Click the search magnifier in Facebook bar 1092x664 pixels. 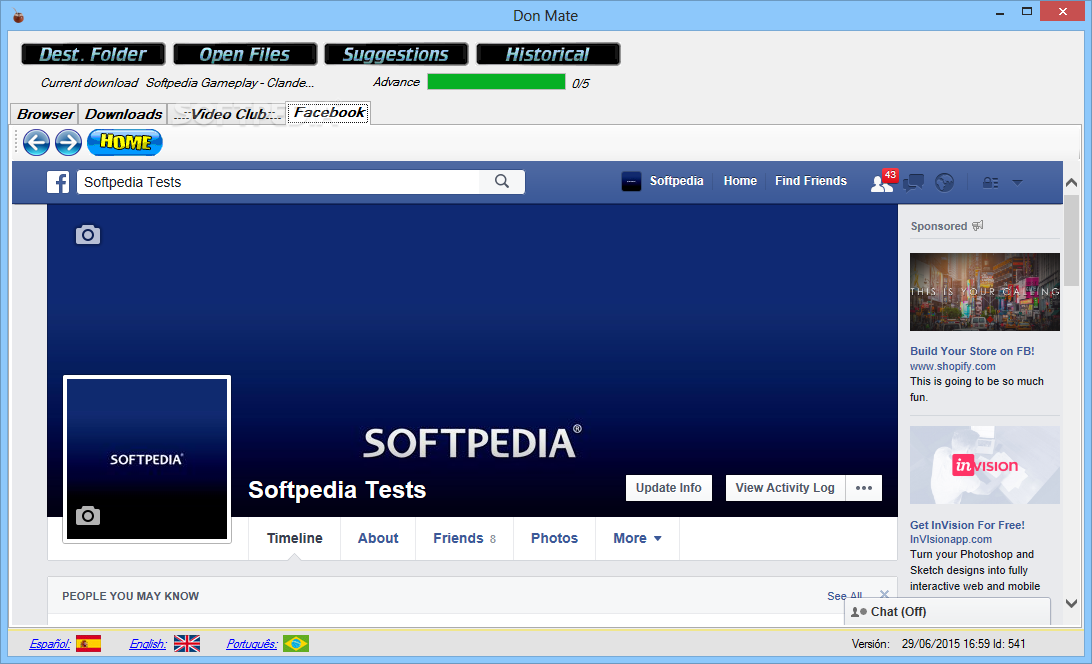501,182
